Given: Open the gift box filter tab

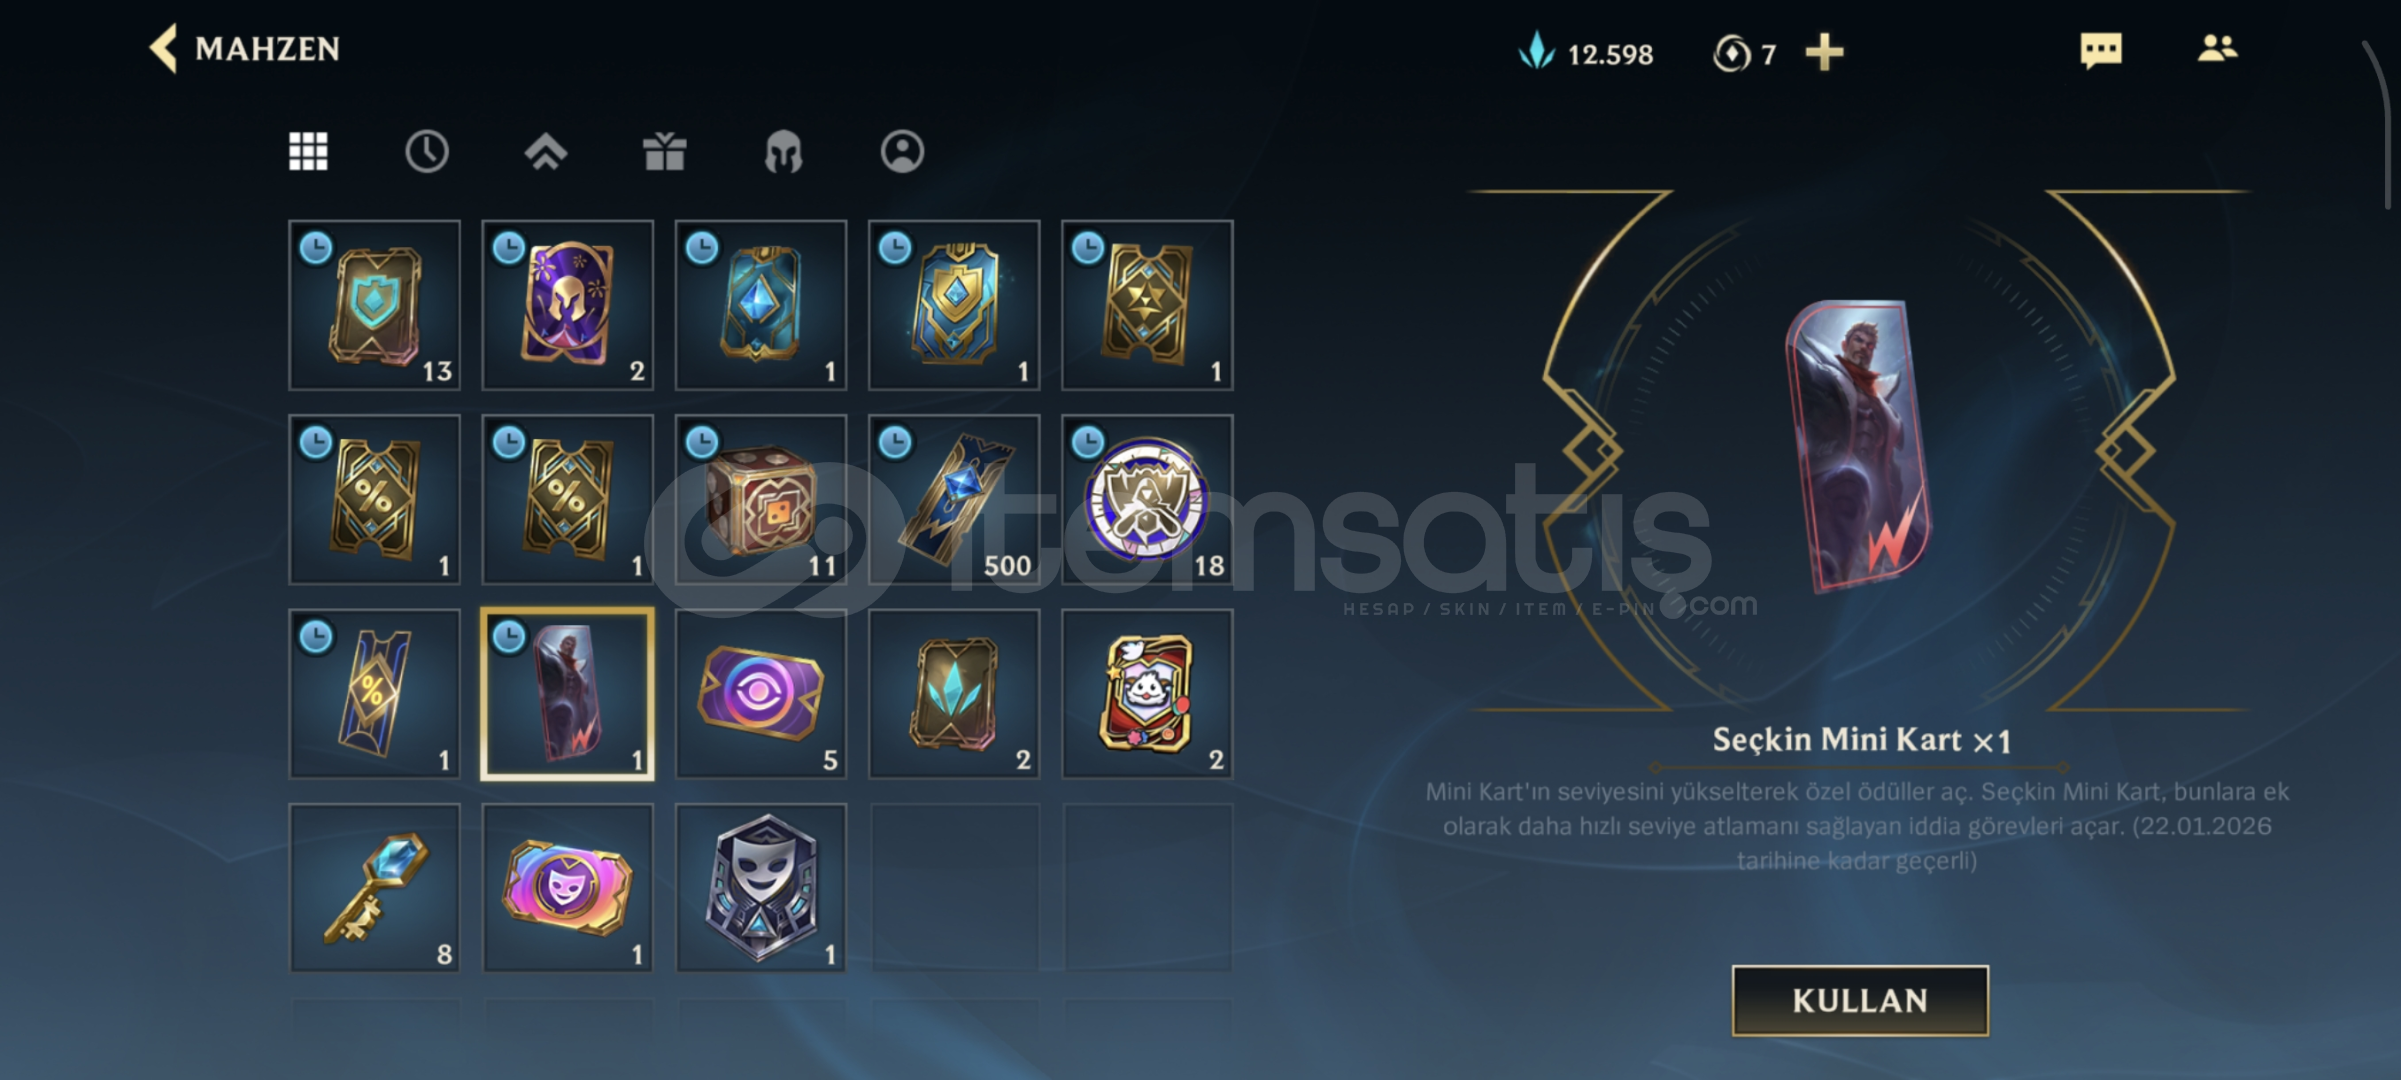Looking at the screenshot, I should click(664, 152).
